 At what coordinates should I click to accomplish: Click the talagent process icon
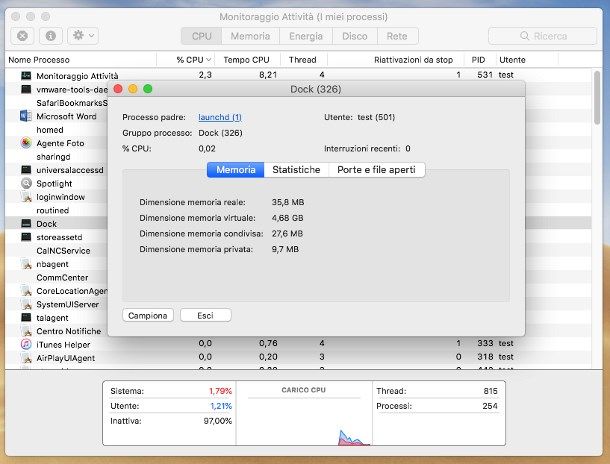point(26,317)
